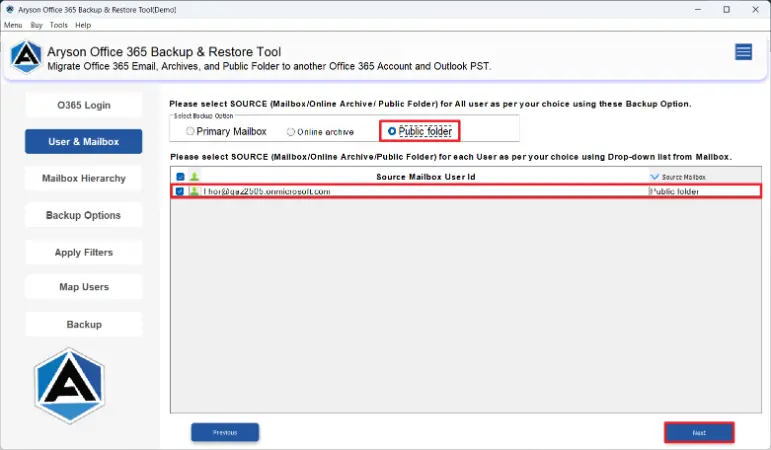Uncheck the thor user row checkbox
This screenshot has height=450, width=771.
point(179,191)
